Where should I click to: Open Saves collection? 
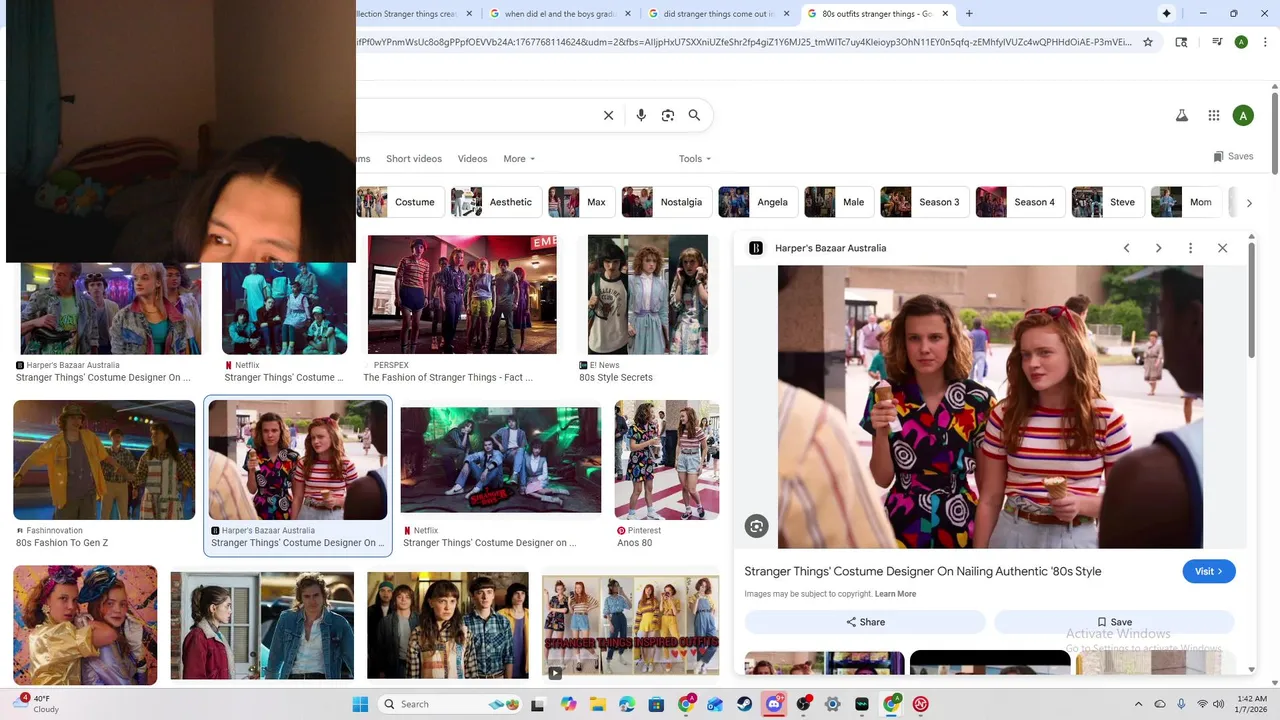(1233, 156)
